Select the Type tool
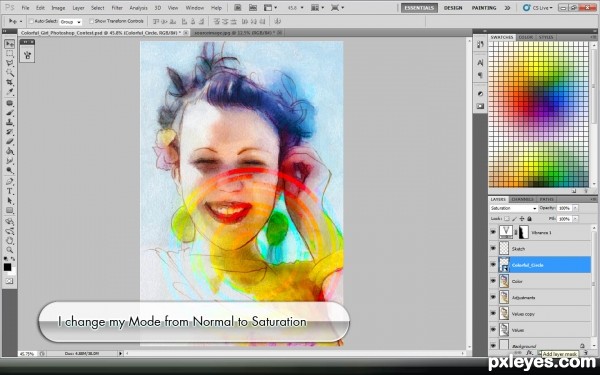Viewport: 600px width, 375px height. click(10, 191)
